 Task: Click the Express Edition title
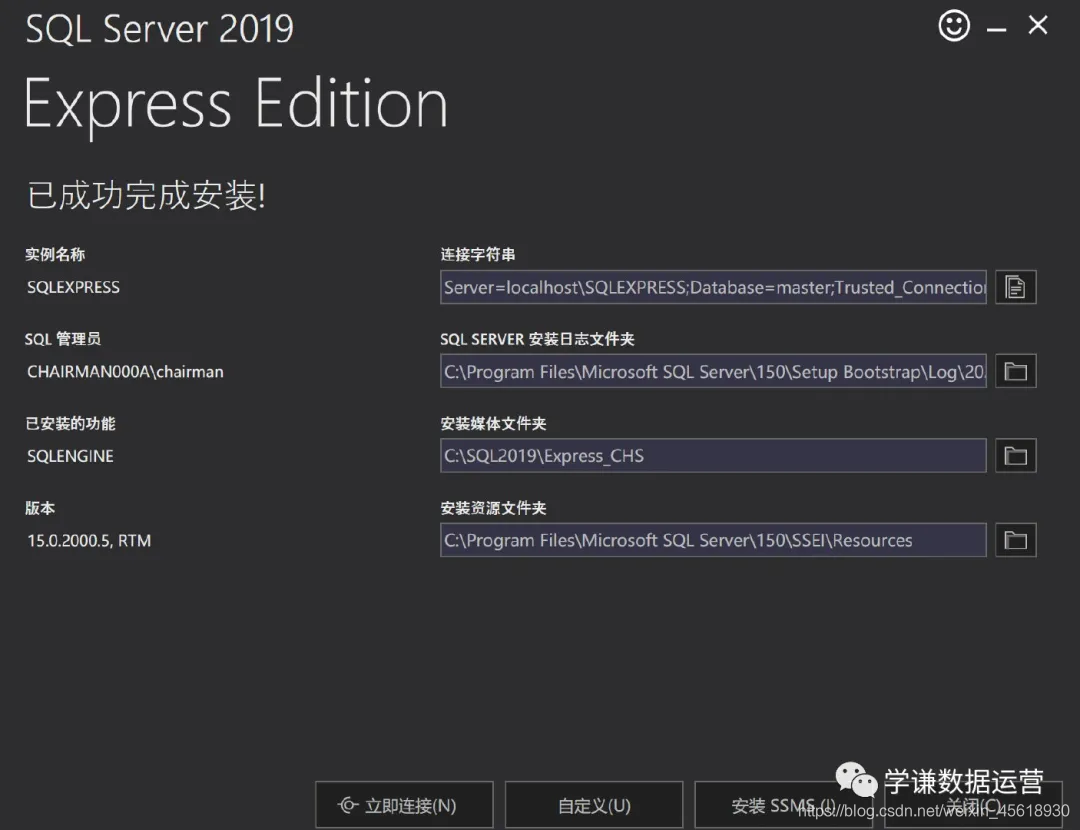[236, 105]
